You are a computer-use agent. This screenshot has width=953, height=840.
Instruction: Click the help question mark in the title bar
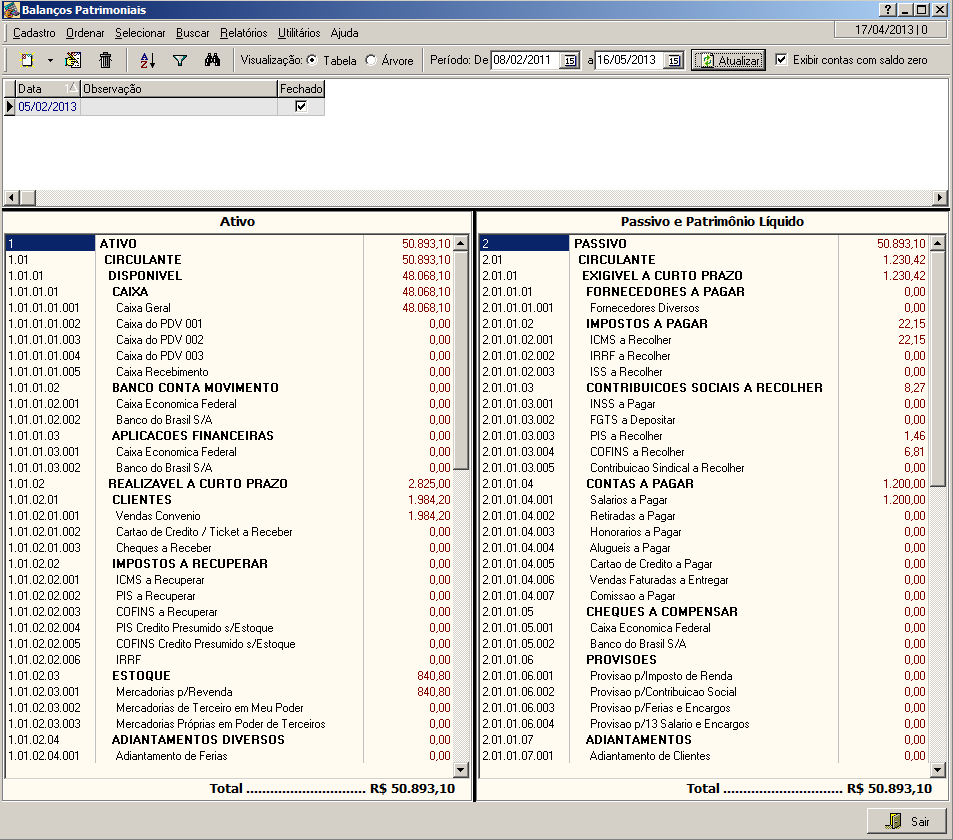click(x=888, y=10)
